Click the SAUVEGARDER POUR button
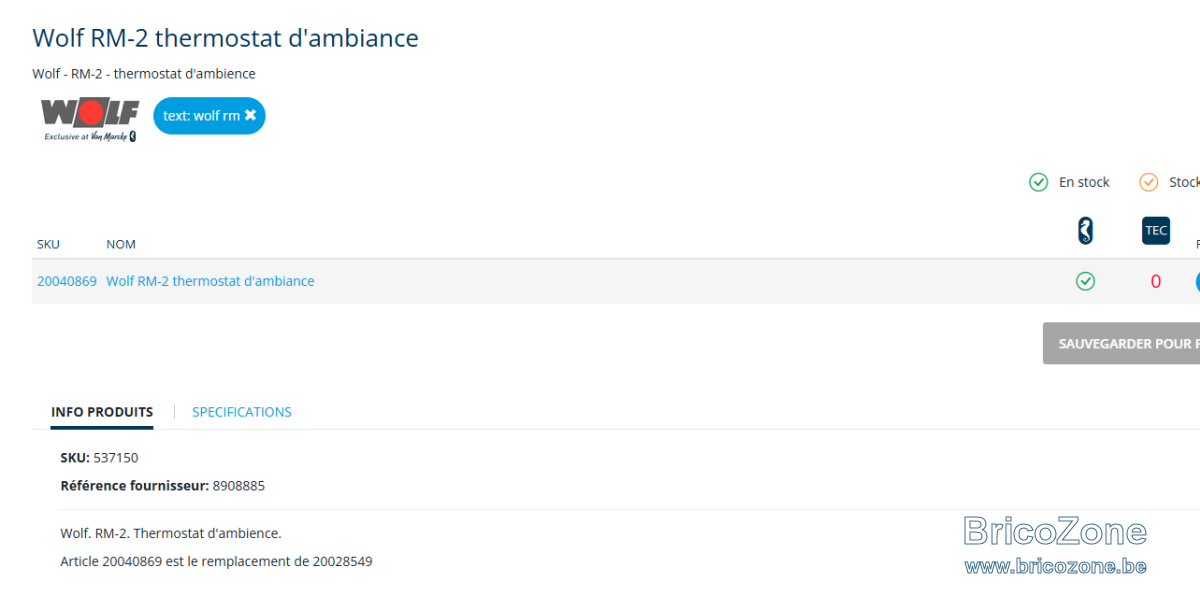Screen dimensions: 1200x610 (1121, 343)
